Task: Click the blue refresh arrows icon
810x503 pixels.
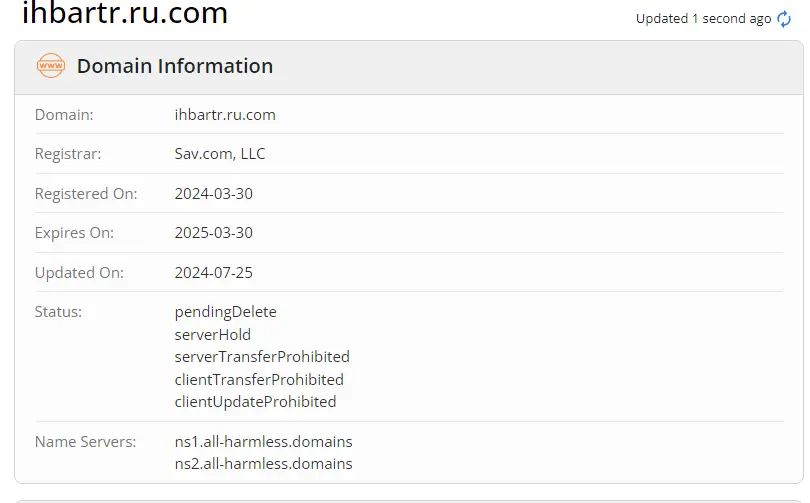Action: [784, 19]
